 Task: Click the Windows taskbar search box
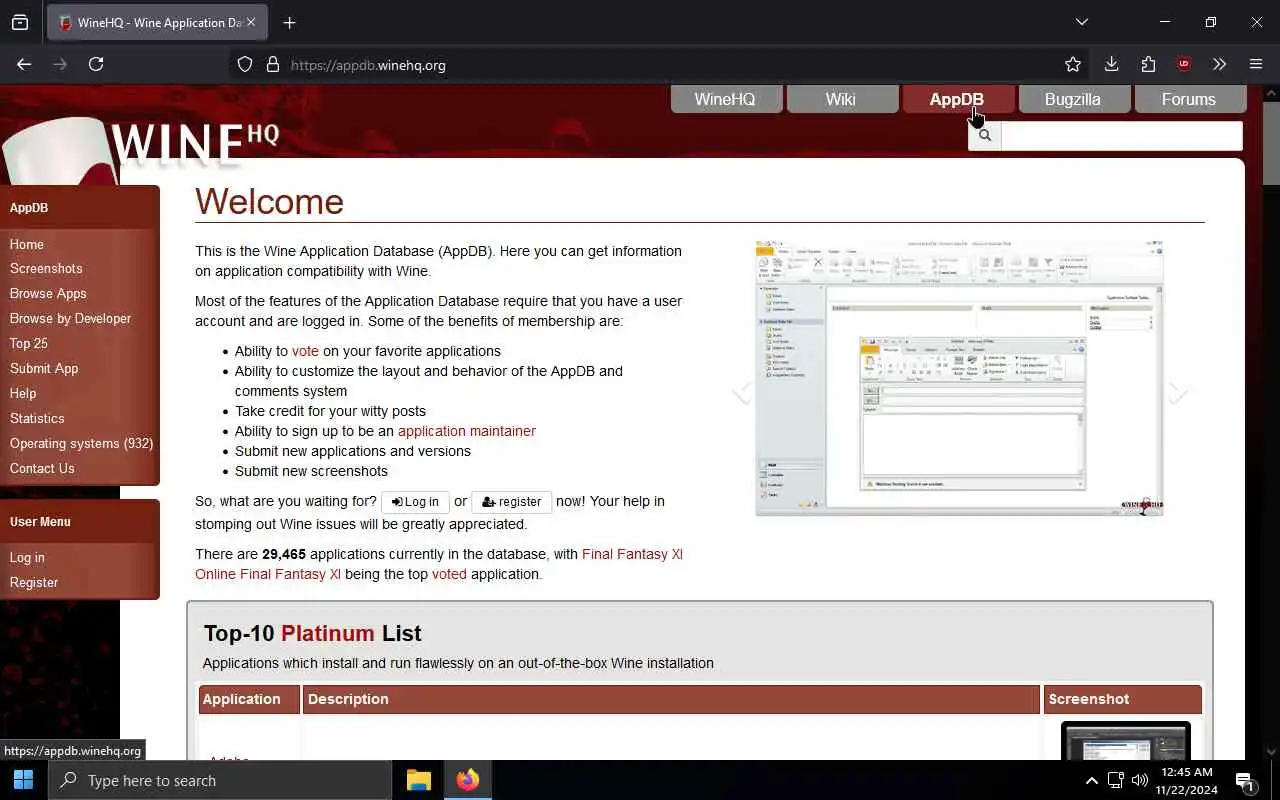(220, 780)
